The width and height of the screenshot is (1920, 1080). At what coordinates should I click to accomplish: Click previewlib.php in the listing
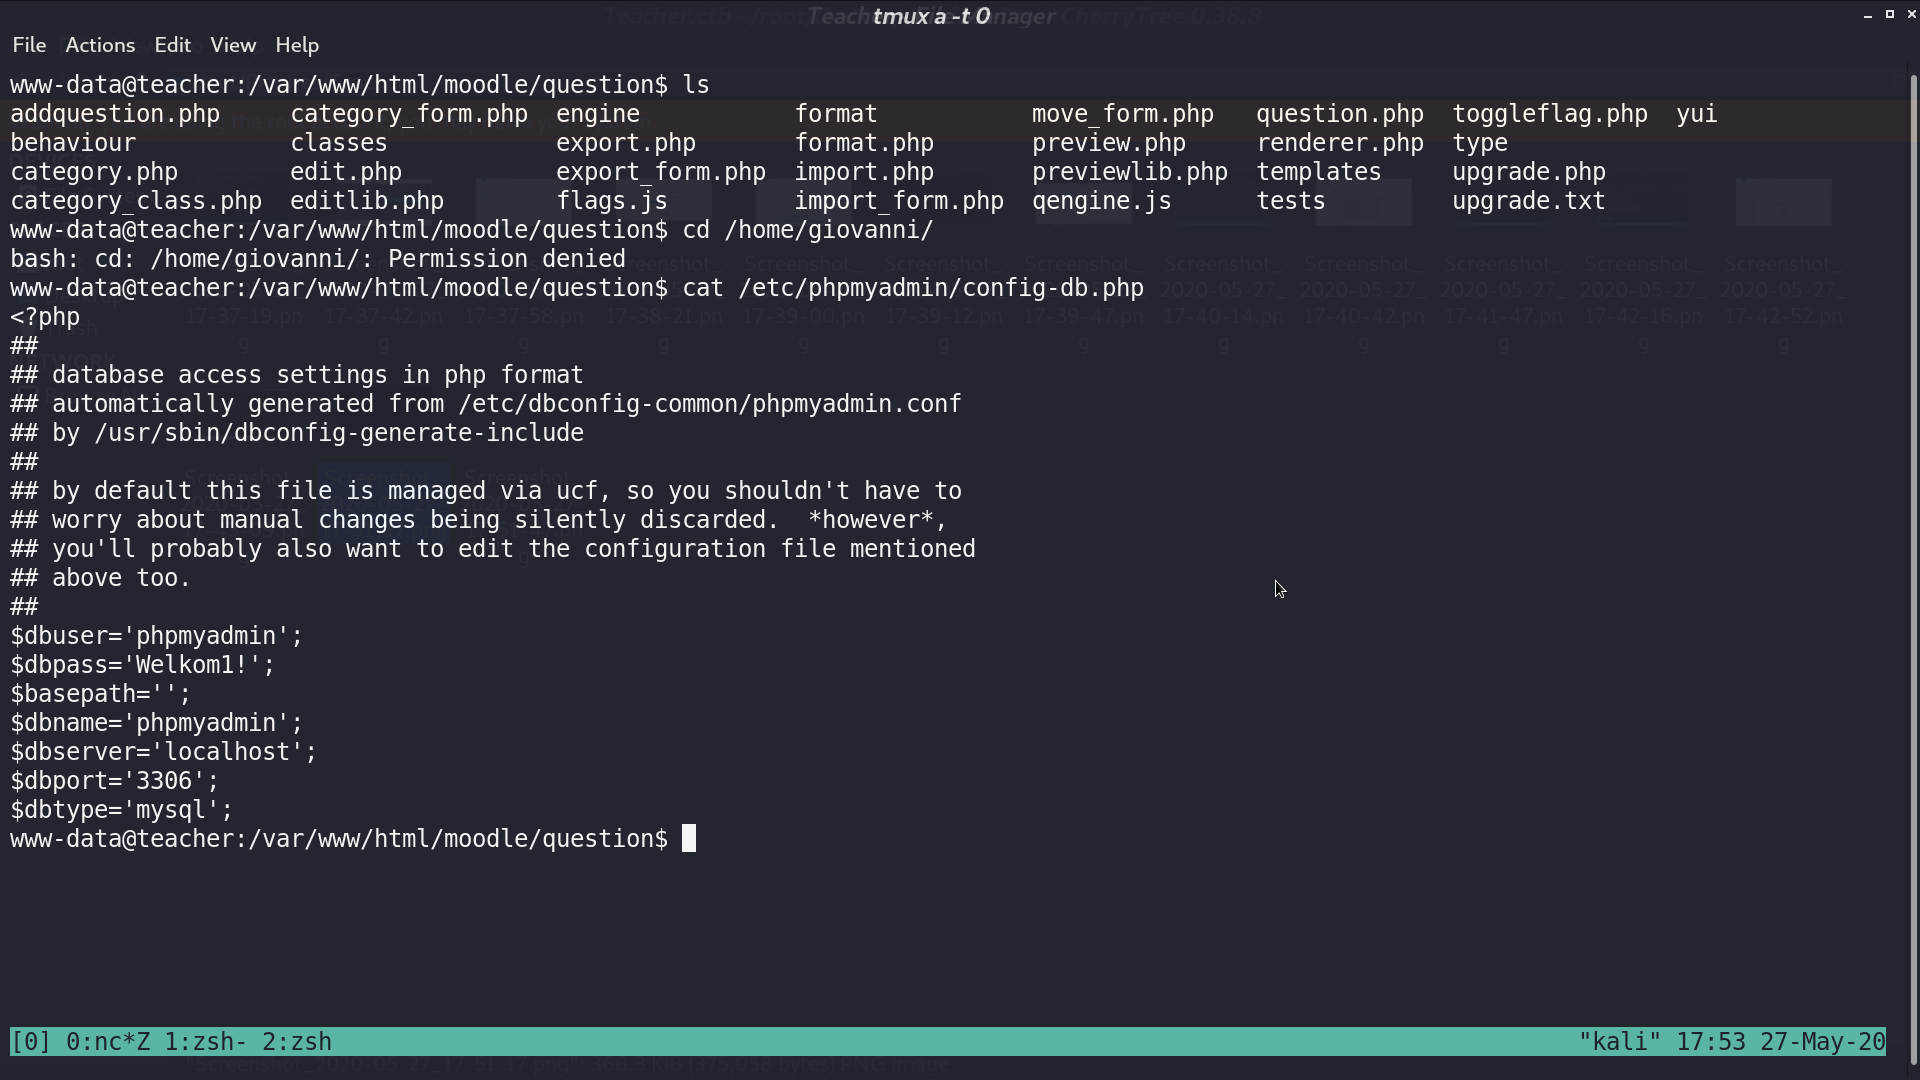(x=1130, y=172)
